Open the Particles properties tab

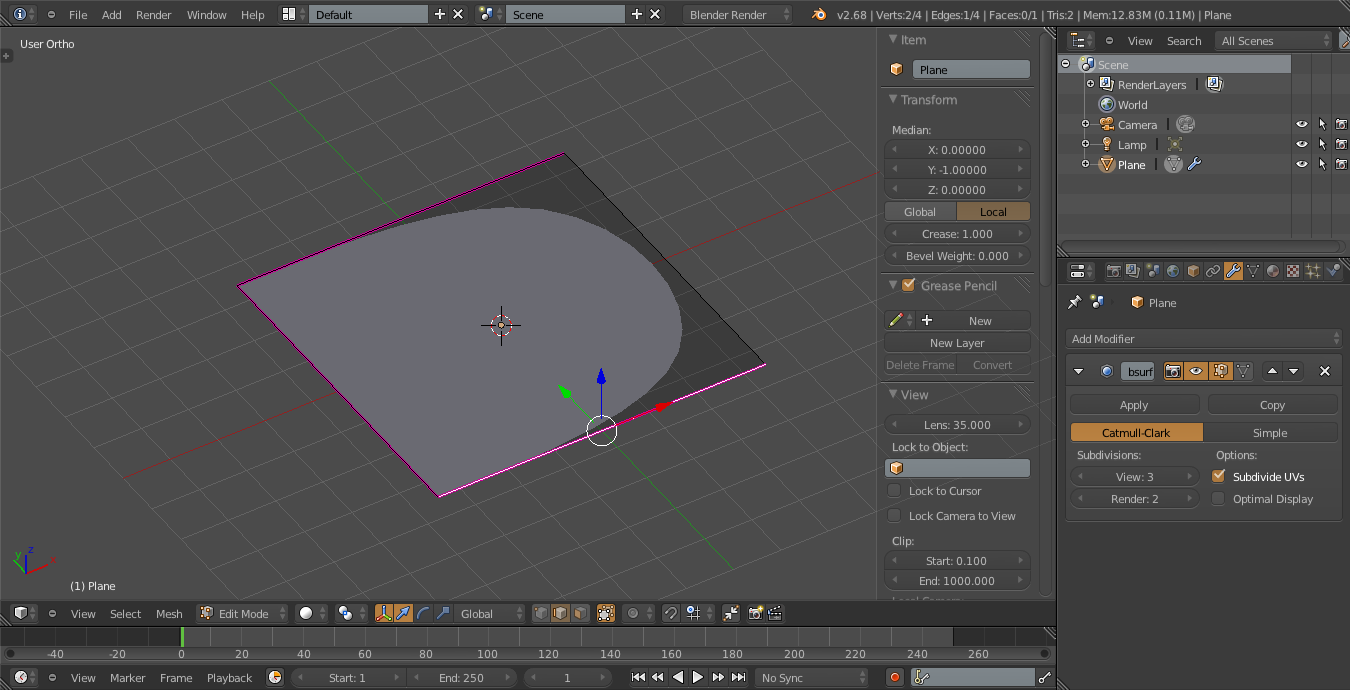[x=1312, y=271]
